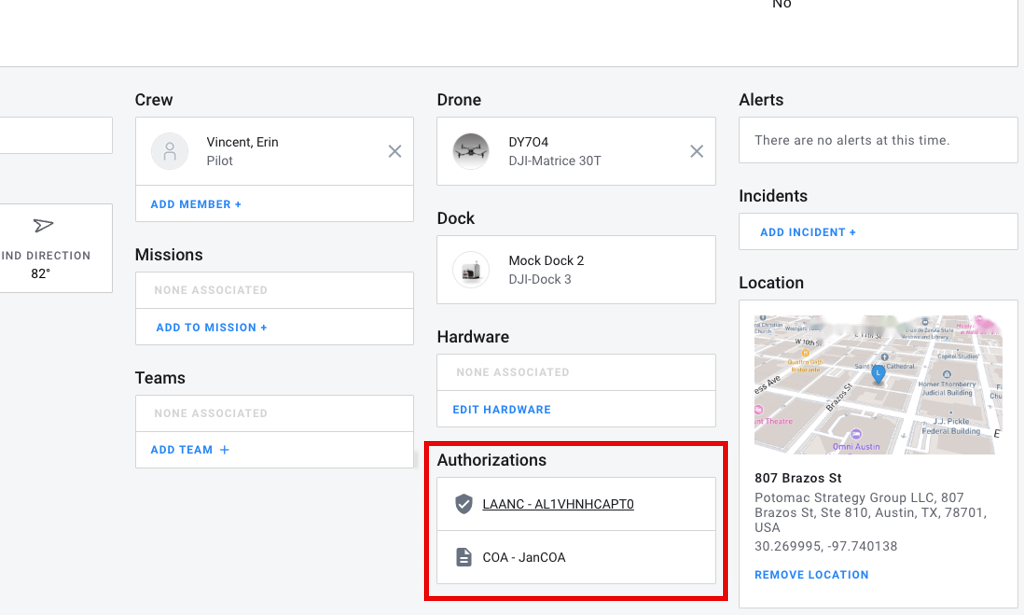Click the Omni Austin map marker
1024x615 pixels.
coord(856,435)
